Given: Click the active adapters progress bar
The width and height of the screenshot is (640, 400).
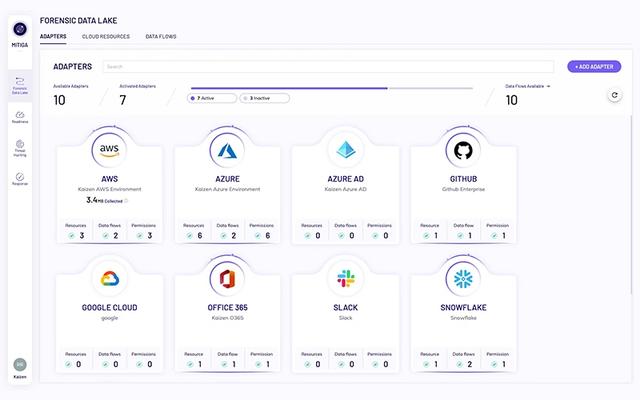Looking at the screenshot, I should (x=288, y=88).
